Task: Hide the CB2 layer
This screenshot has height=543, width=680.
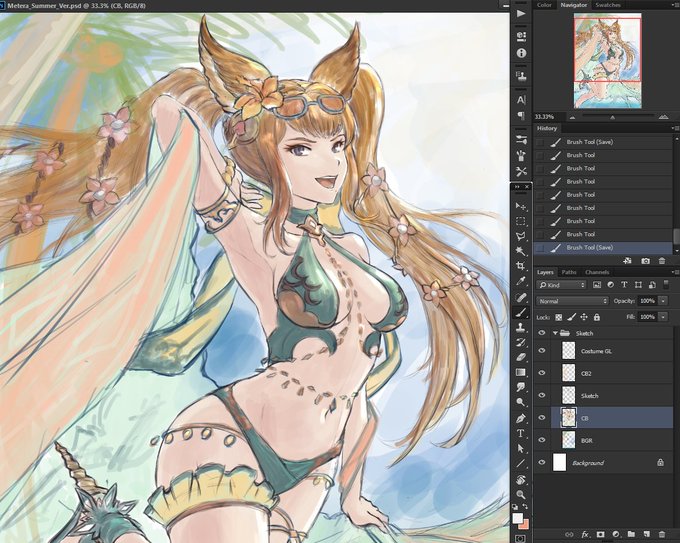Action: tap(542, 373)
